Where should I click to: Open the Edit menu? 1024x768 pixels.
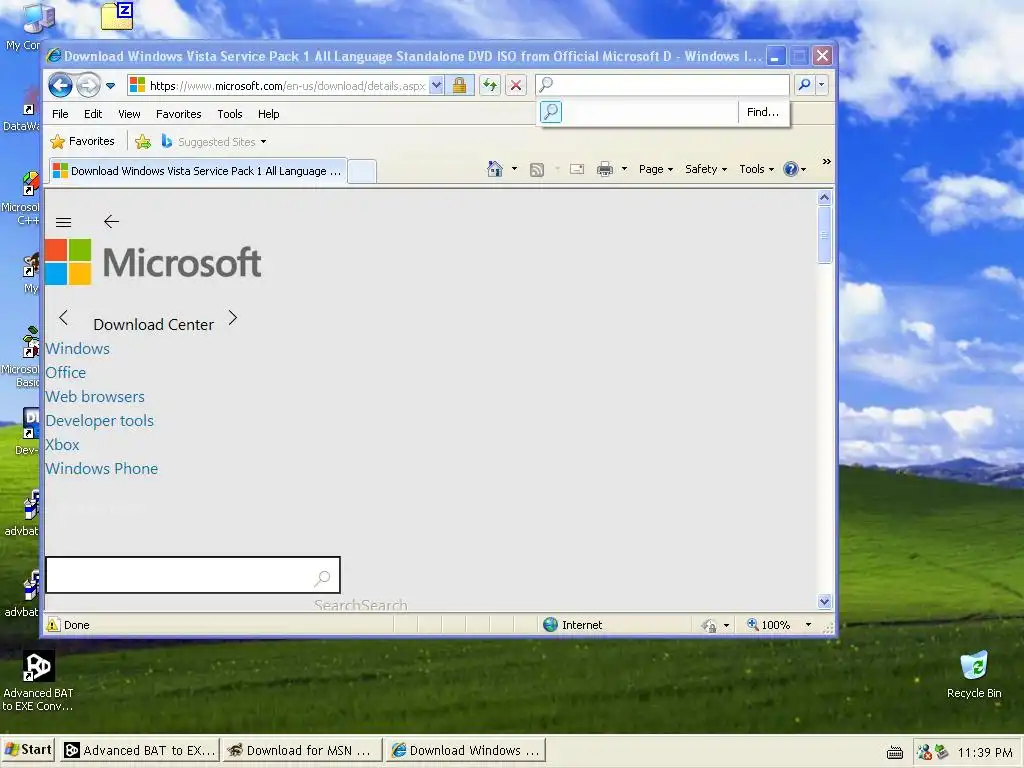93,114
